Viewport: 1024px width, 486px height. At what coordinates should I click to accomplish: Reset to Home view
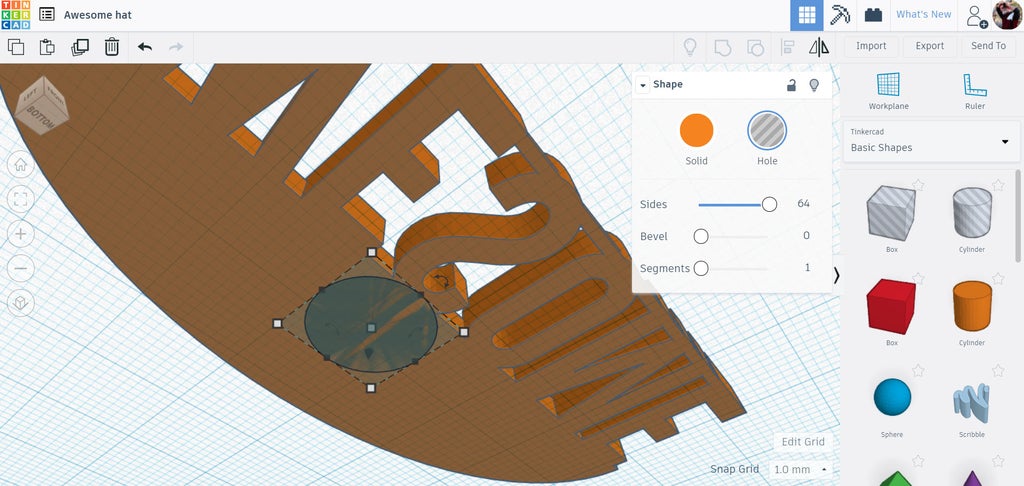[x=20, y=165]
